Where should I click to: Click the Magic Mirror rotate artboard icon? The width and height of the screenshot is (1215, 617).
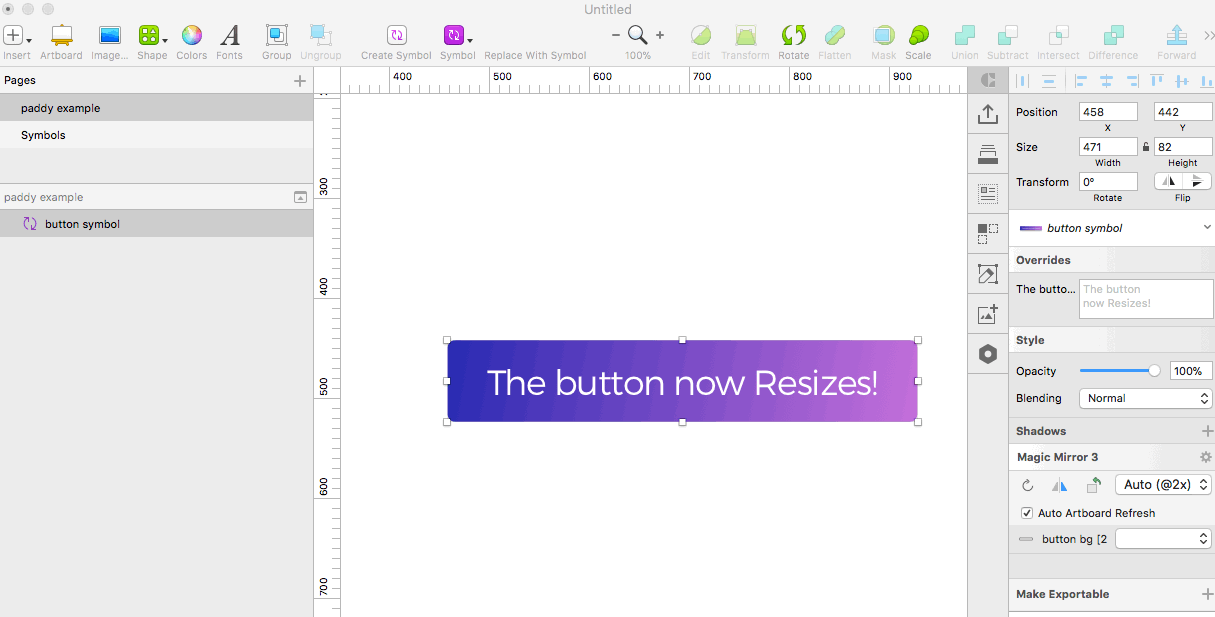point(1094,485)
